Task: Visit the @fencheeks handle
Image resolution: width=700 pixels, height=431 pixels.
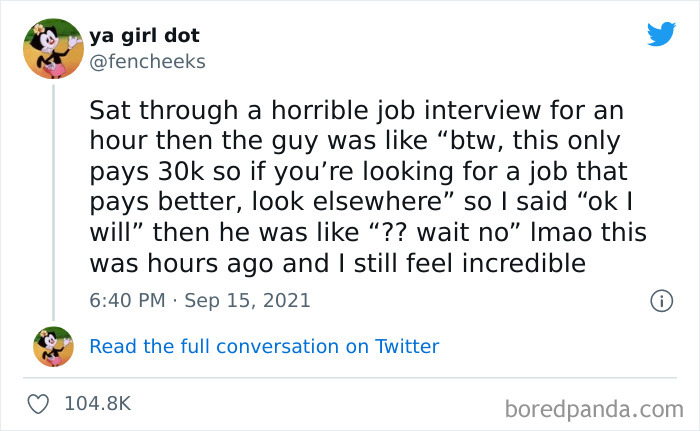Action: [146, 61]
